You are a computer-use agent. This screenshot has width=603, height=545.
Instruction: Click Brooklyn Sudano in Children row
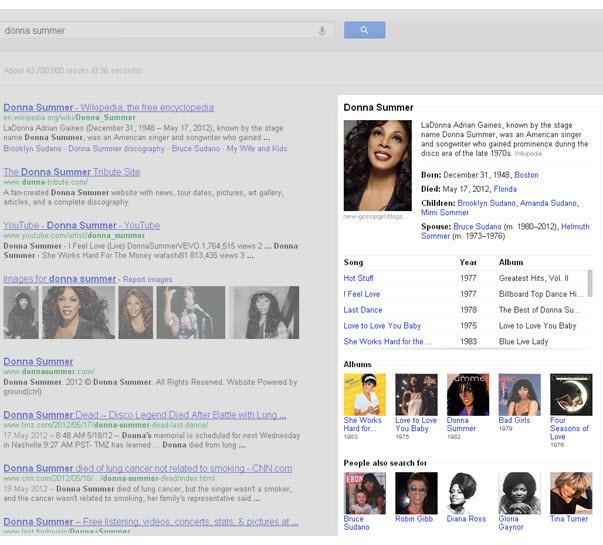click(486, 203)
